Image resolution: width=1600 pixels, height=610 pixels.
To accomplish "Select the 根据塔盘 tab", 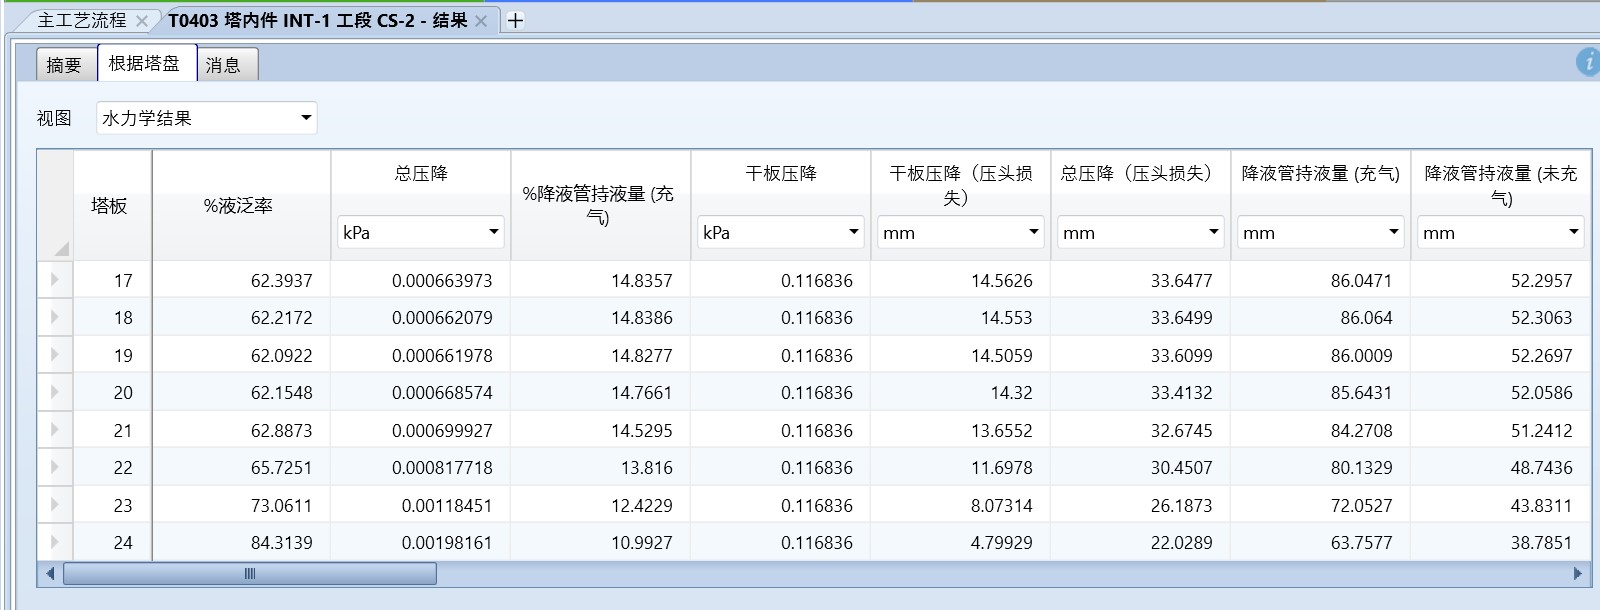I will (x=144, y=63).
